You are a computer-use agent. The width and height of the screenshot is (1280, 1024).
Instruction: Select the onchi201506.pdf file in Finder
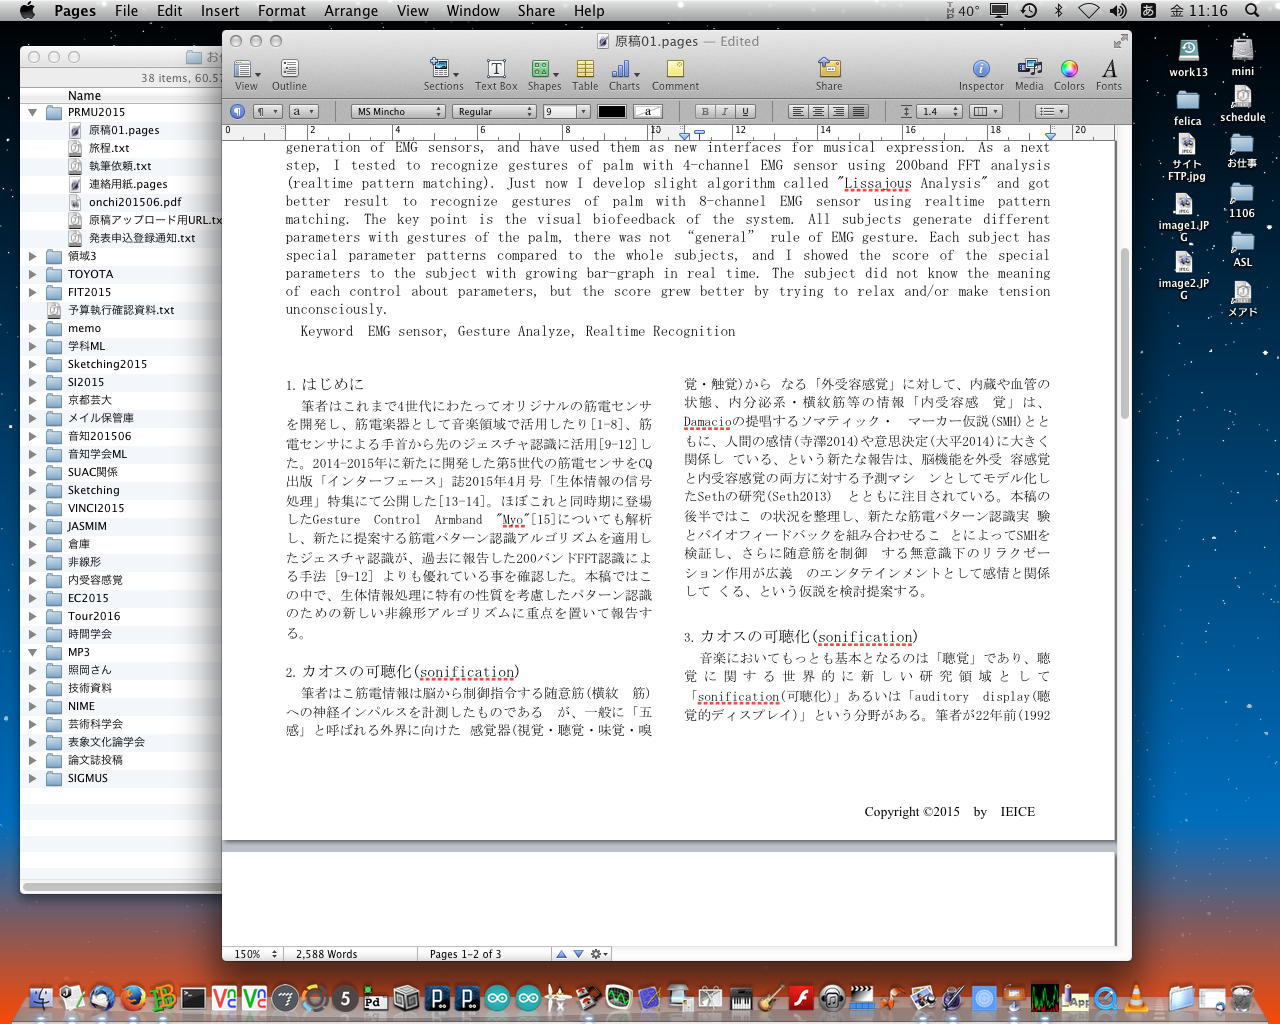tap(134, 202)
